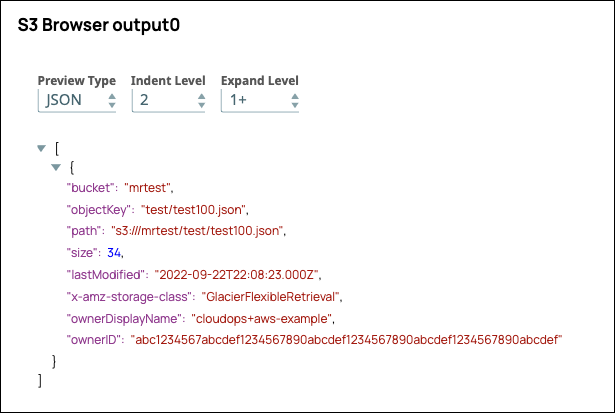Screen dimensions: 615x413
Task: Select the "objectKey" key
Action: tap(98, 209)
